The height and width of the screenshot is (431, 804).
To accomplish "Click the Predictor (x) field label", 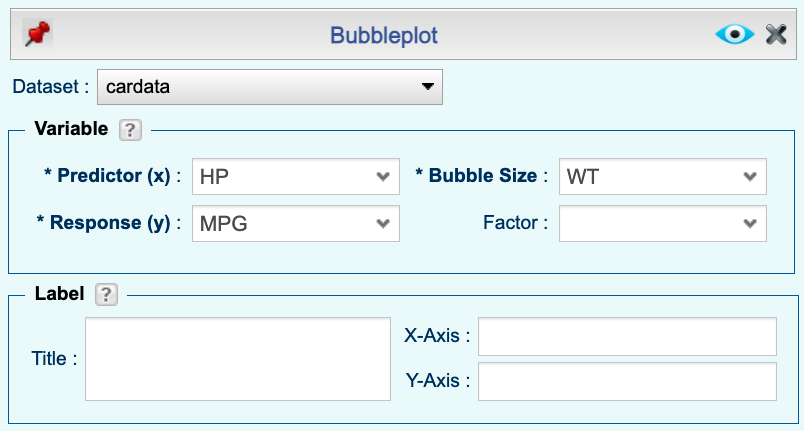I will [x=112, y=176].
